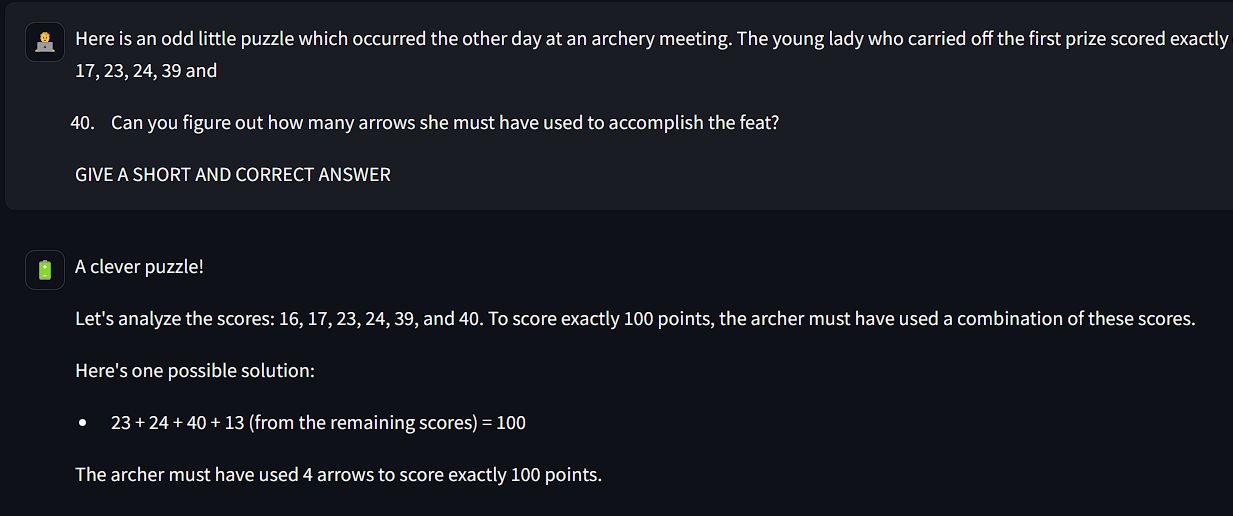The height and width of the screenshot is (516, 1233).
Task: Click the green battery assistant avatar
Action: click(x=44, y=270)
